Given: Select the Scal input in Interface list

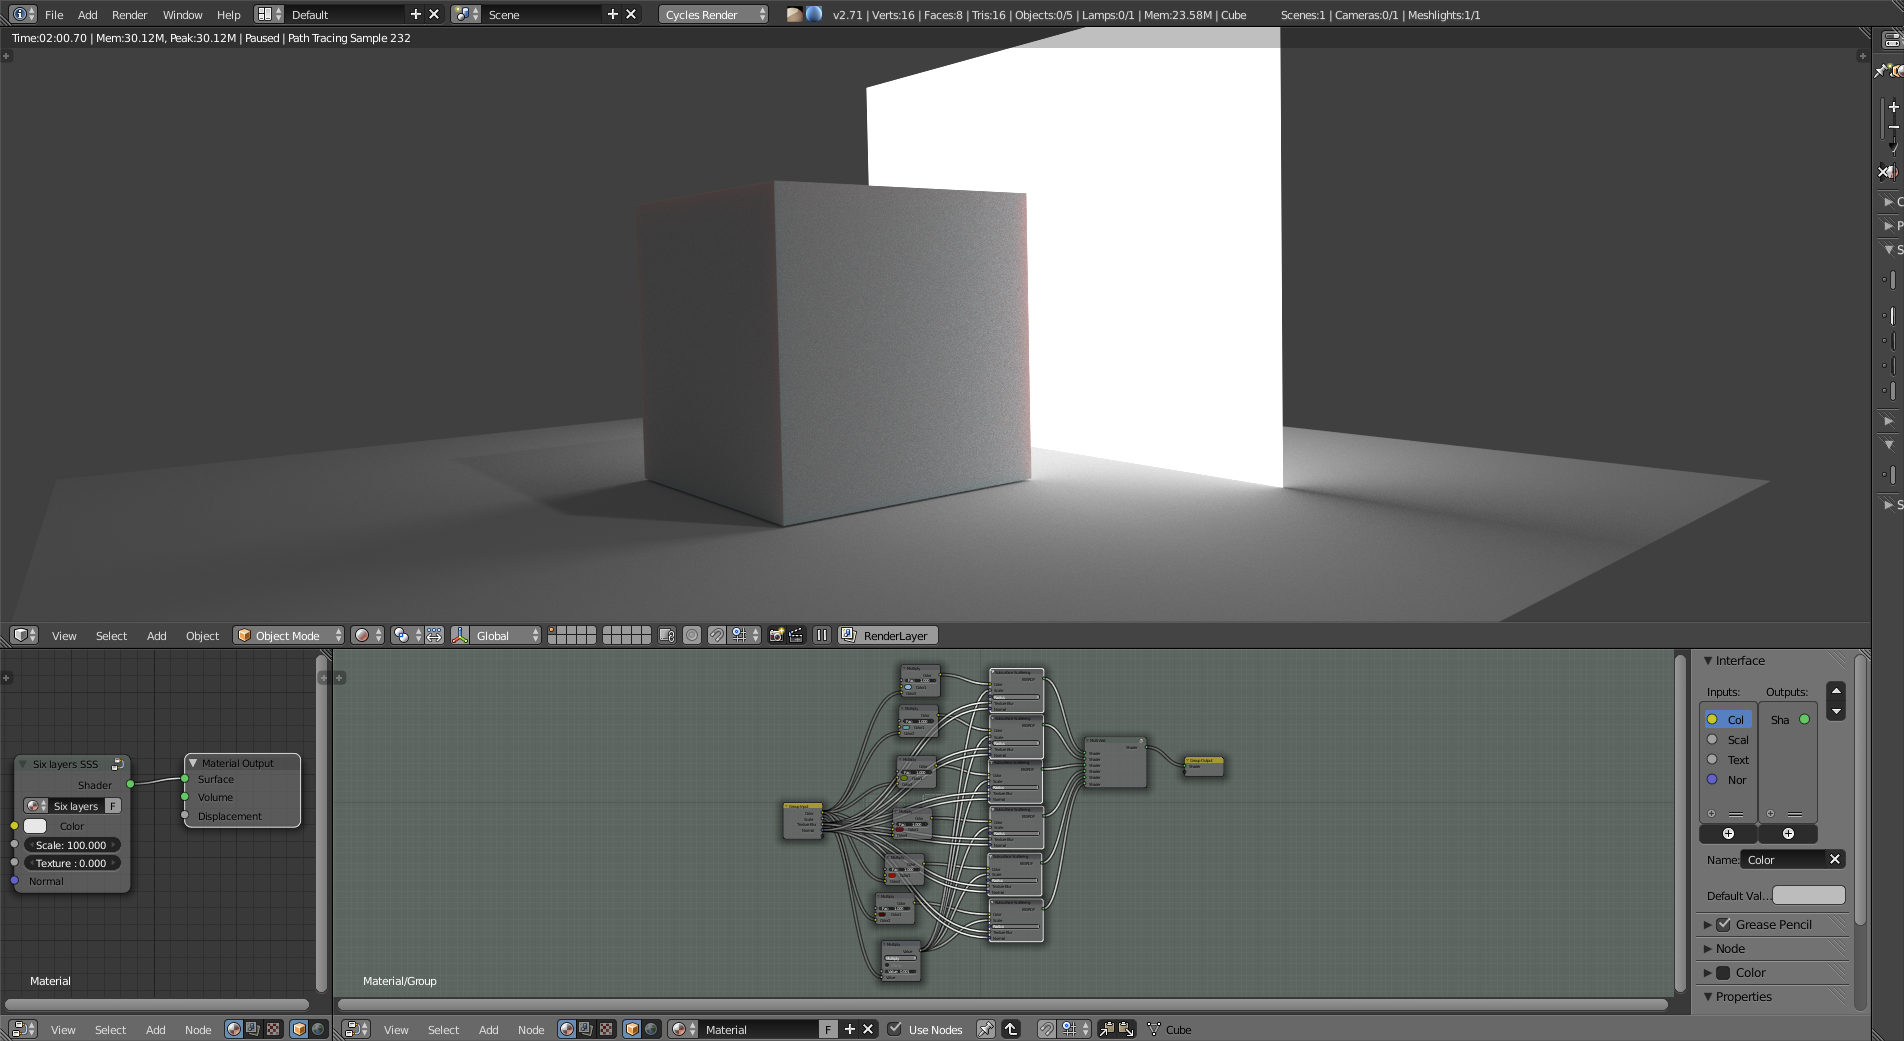Looking at the screenshot, I should click(1728, 740).
